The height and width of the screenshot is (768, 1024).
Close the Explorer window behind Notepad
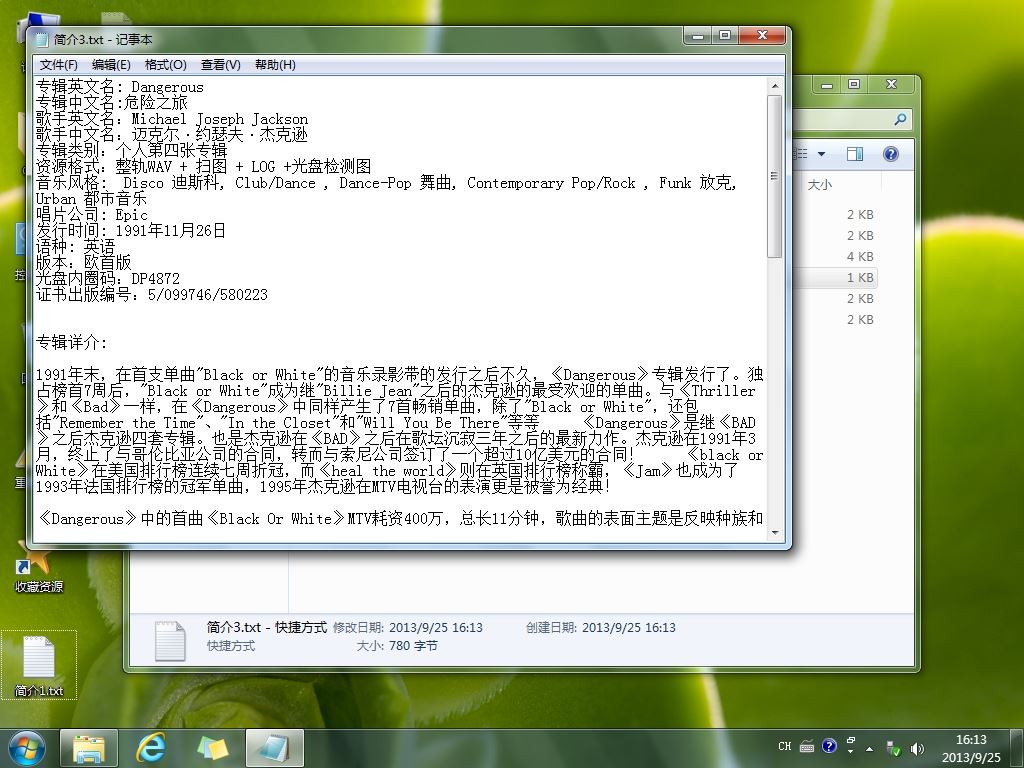tap(891, 84)
